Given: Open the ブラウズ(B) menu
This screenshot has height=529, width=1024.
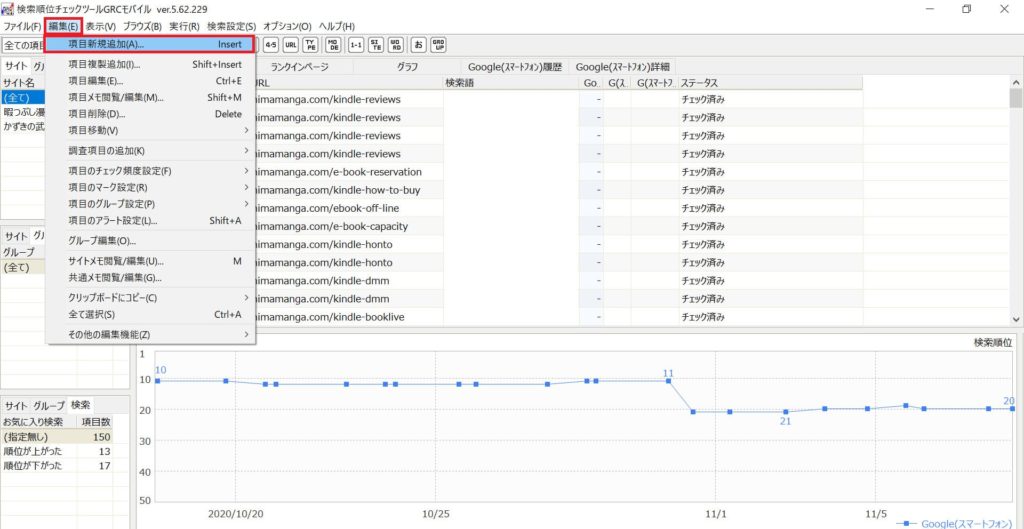Looking at the screenshot, I should tap(142, 26).
